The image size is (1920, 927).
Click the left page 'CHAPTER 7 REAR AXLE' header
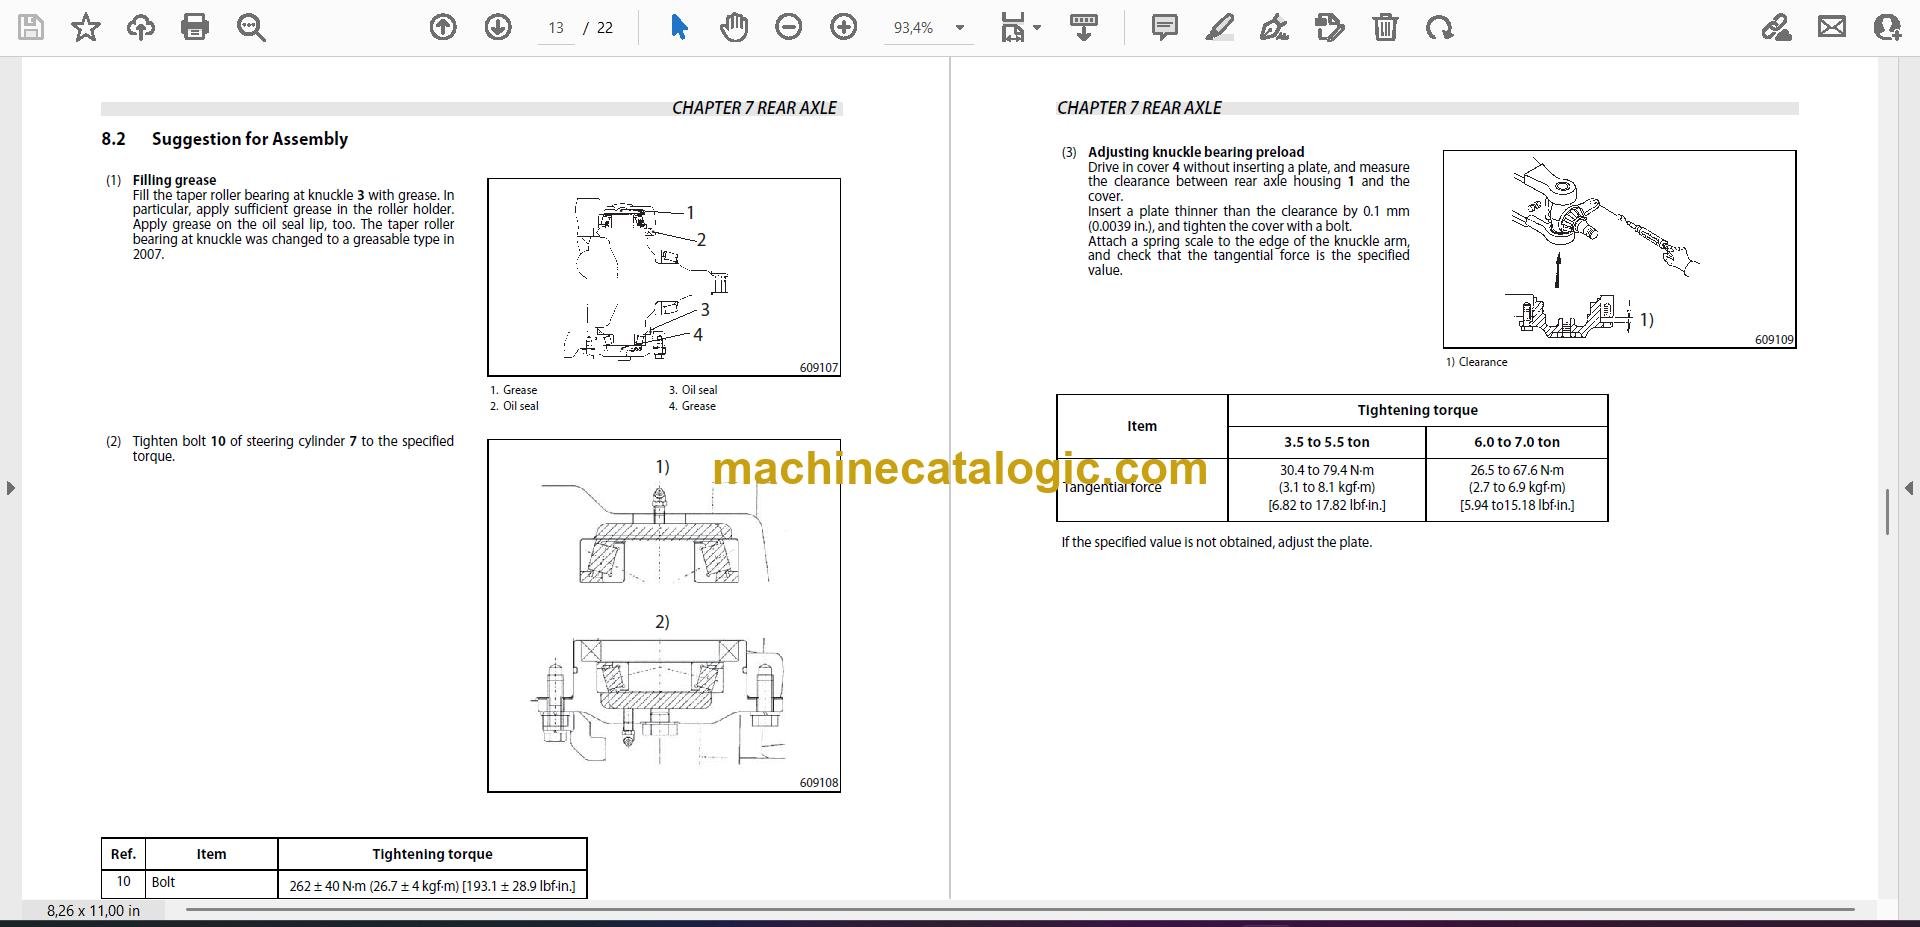[754, 108]
